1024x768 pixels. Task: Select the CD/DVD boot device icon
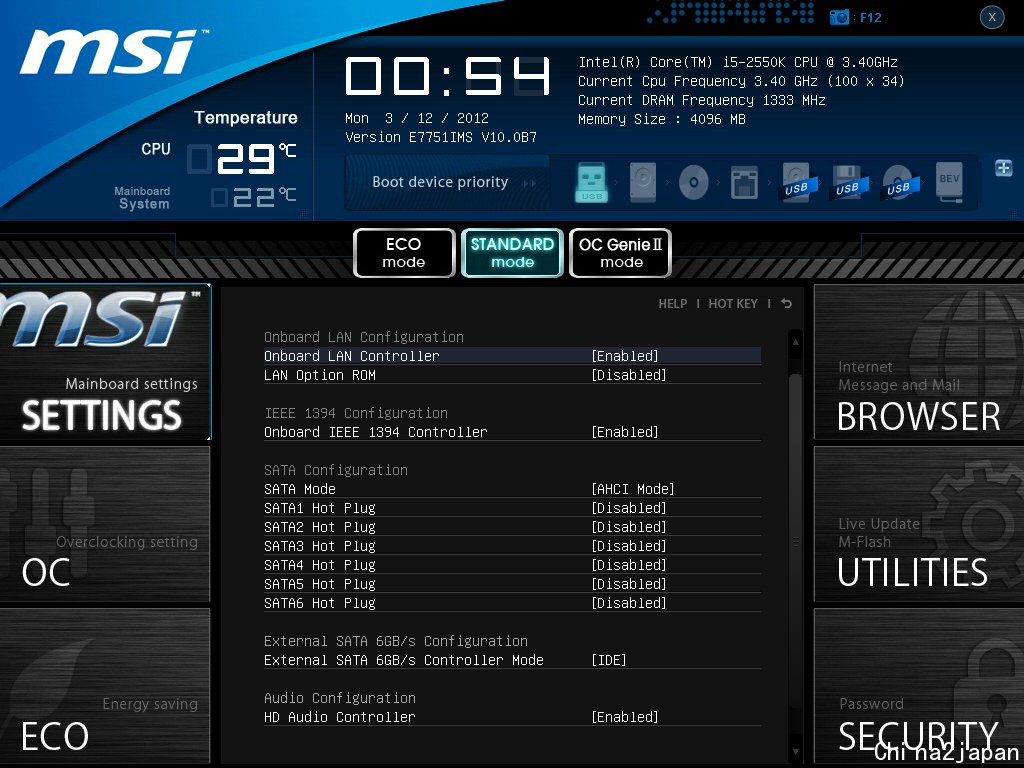click(x=694, y=182)
